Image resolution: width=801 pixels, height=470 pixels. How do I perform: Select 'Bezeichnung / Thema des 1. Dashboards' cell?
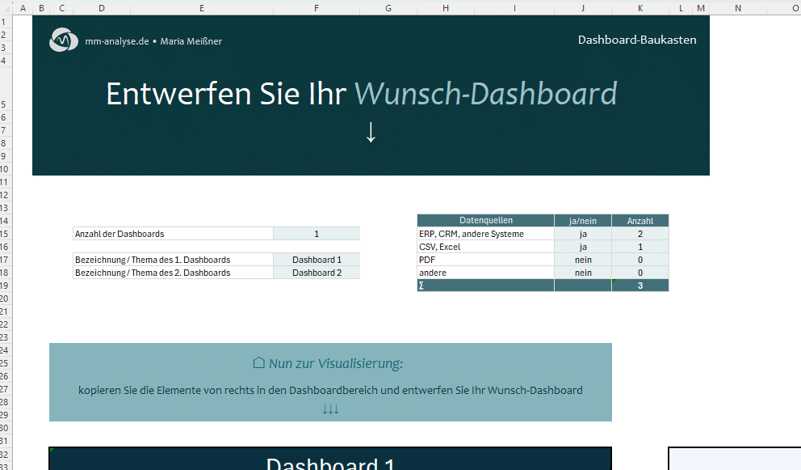click(x=173, y=260)
